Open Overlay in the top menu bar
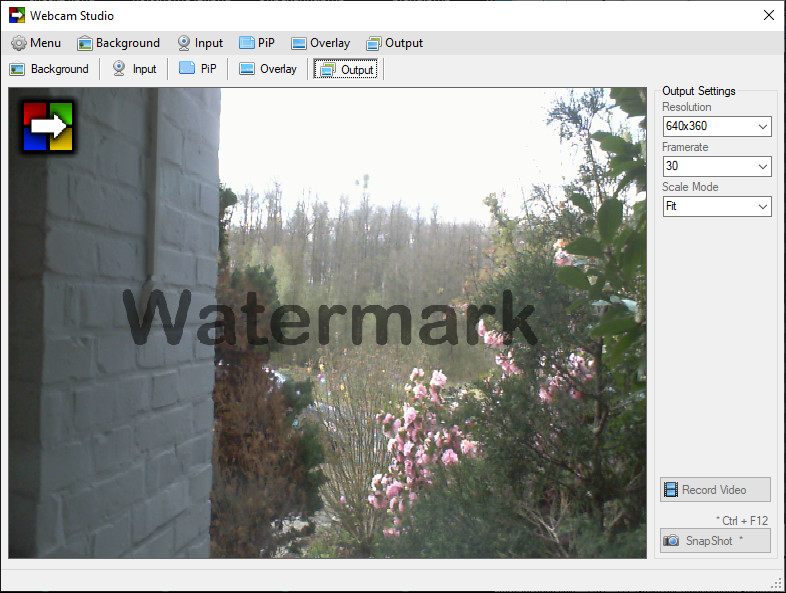 [x=320, y=43]
